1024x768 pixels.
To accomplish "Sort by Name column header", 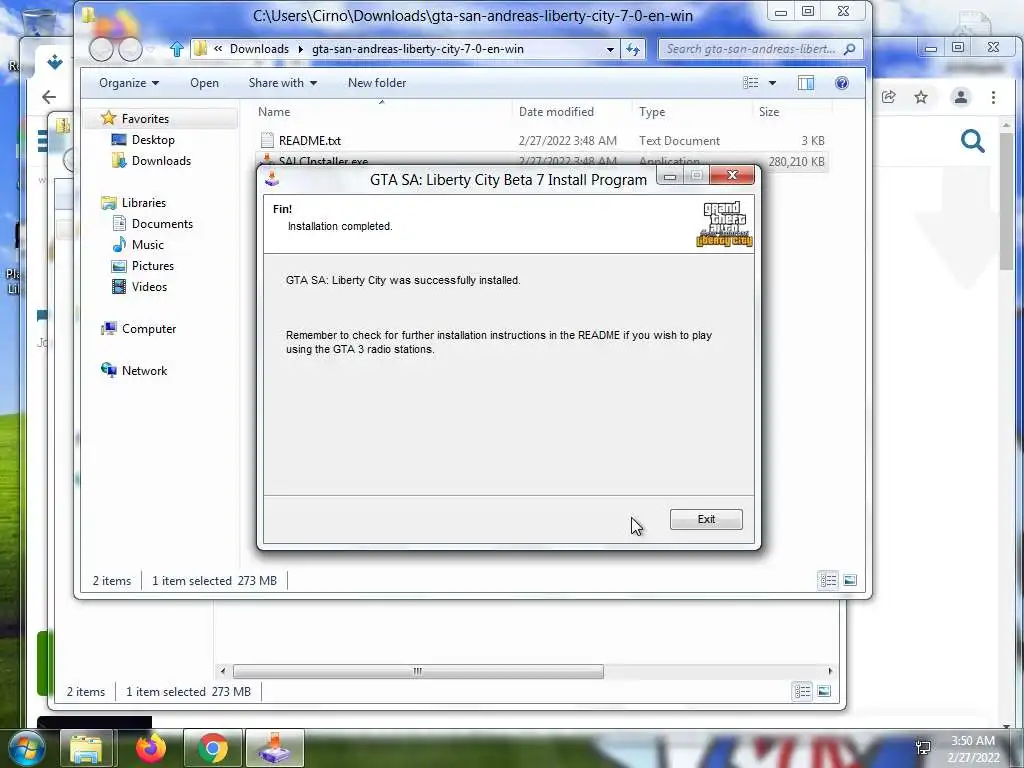I will (274, 112).
